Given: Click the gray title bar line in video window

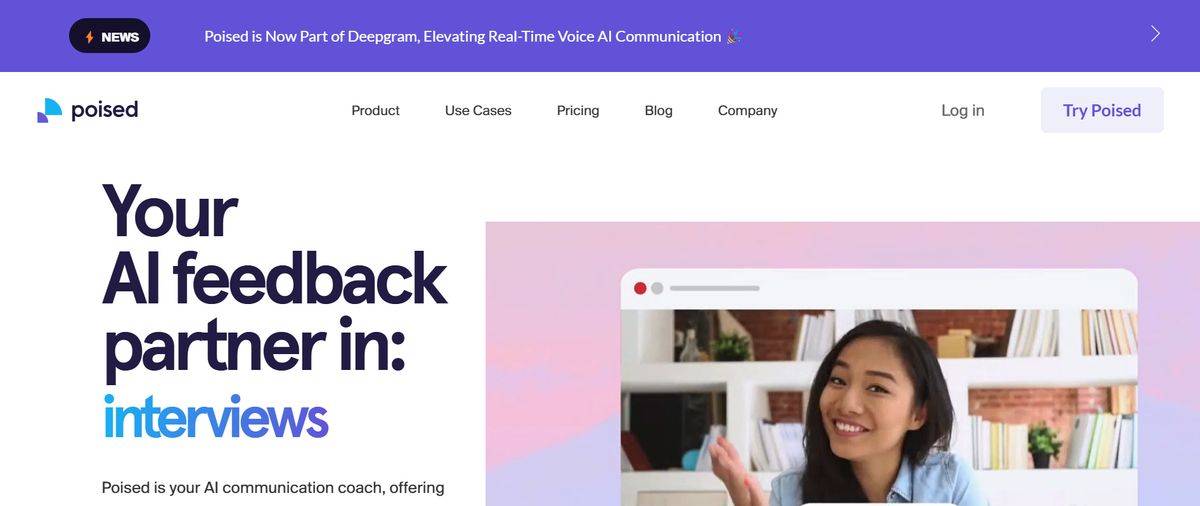Looking at the screenshot, I should [x=714, y=288].
